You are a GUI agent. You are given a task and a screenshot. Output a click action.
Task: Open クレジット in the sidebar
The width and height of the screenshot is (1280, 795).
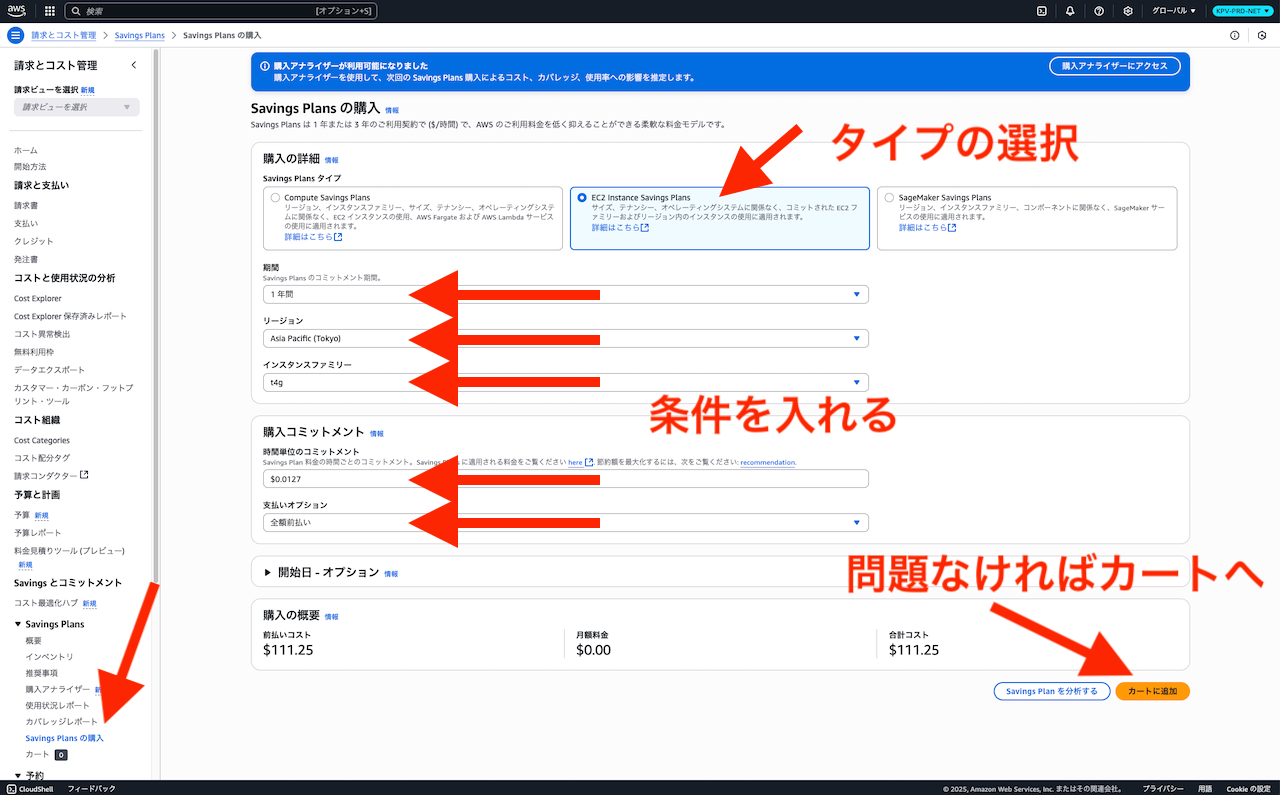point(34,241)
